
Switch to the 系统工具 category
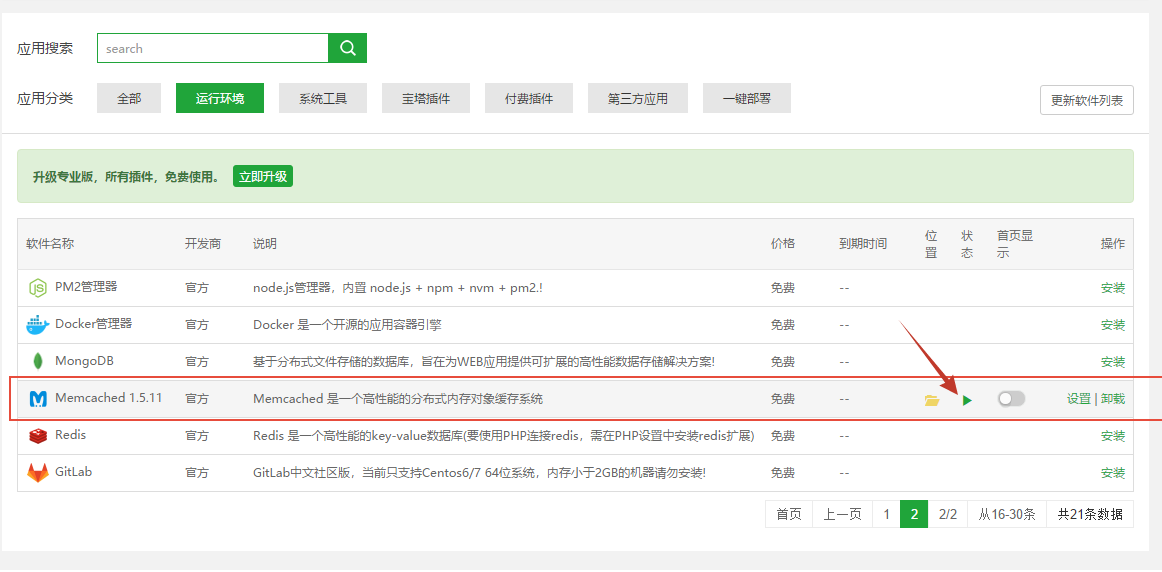tap(323, 98)
